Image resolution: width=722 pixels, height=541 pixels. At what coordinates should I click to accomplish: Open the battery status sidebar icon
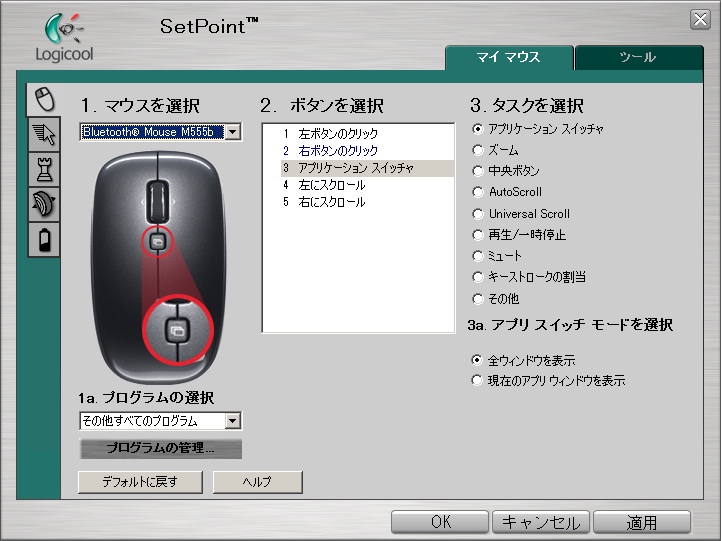44,239
